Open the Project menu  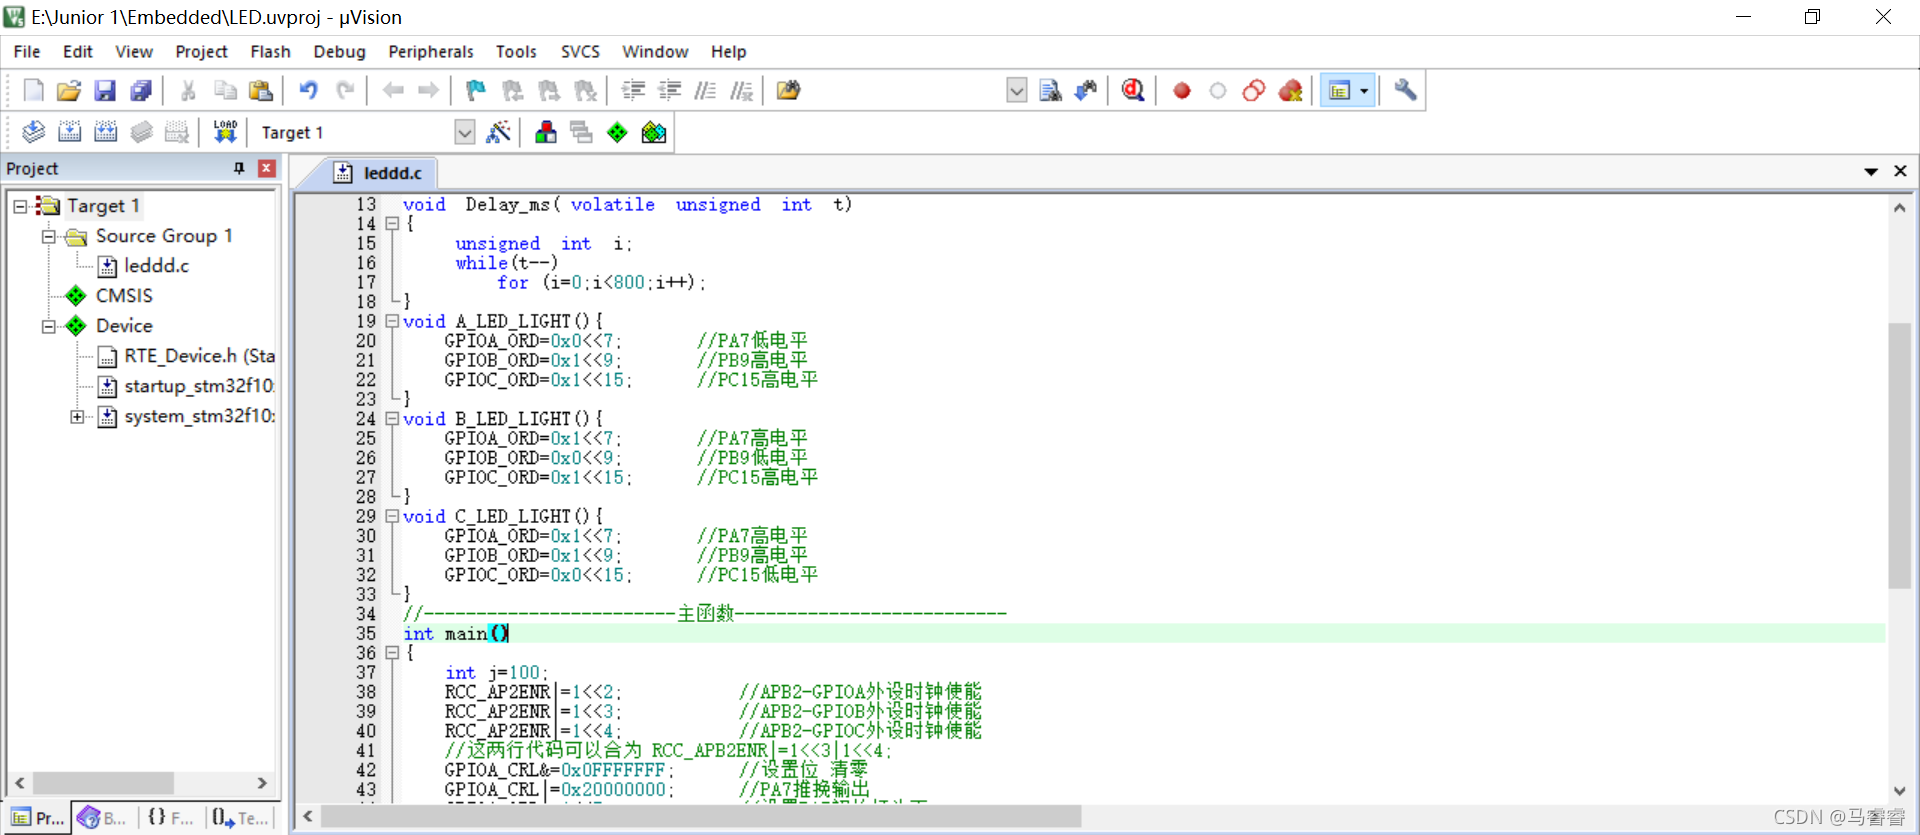pos(201,52)
